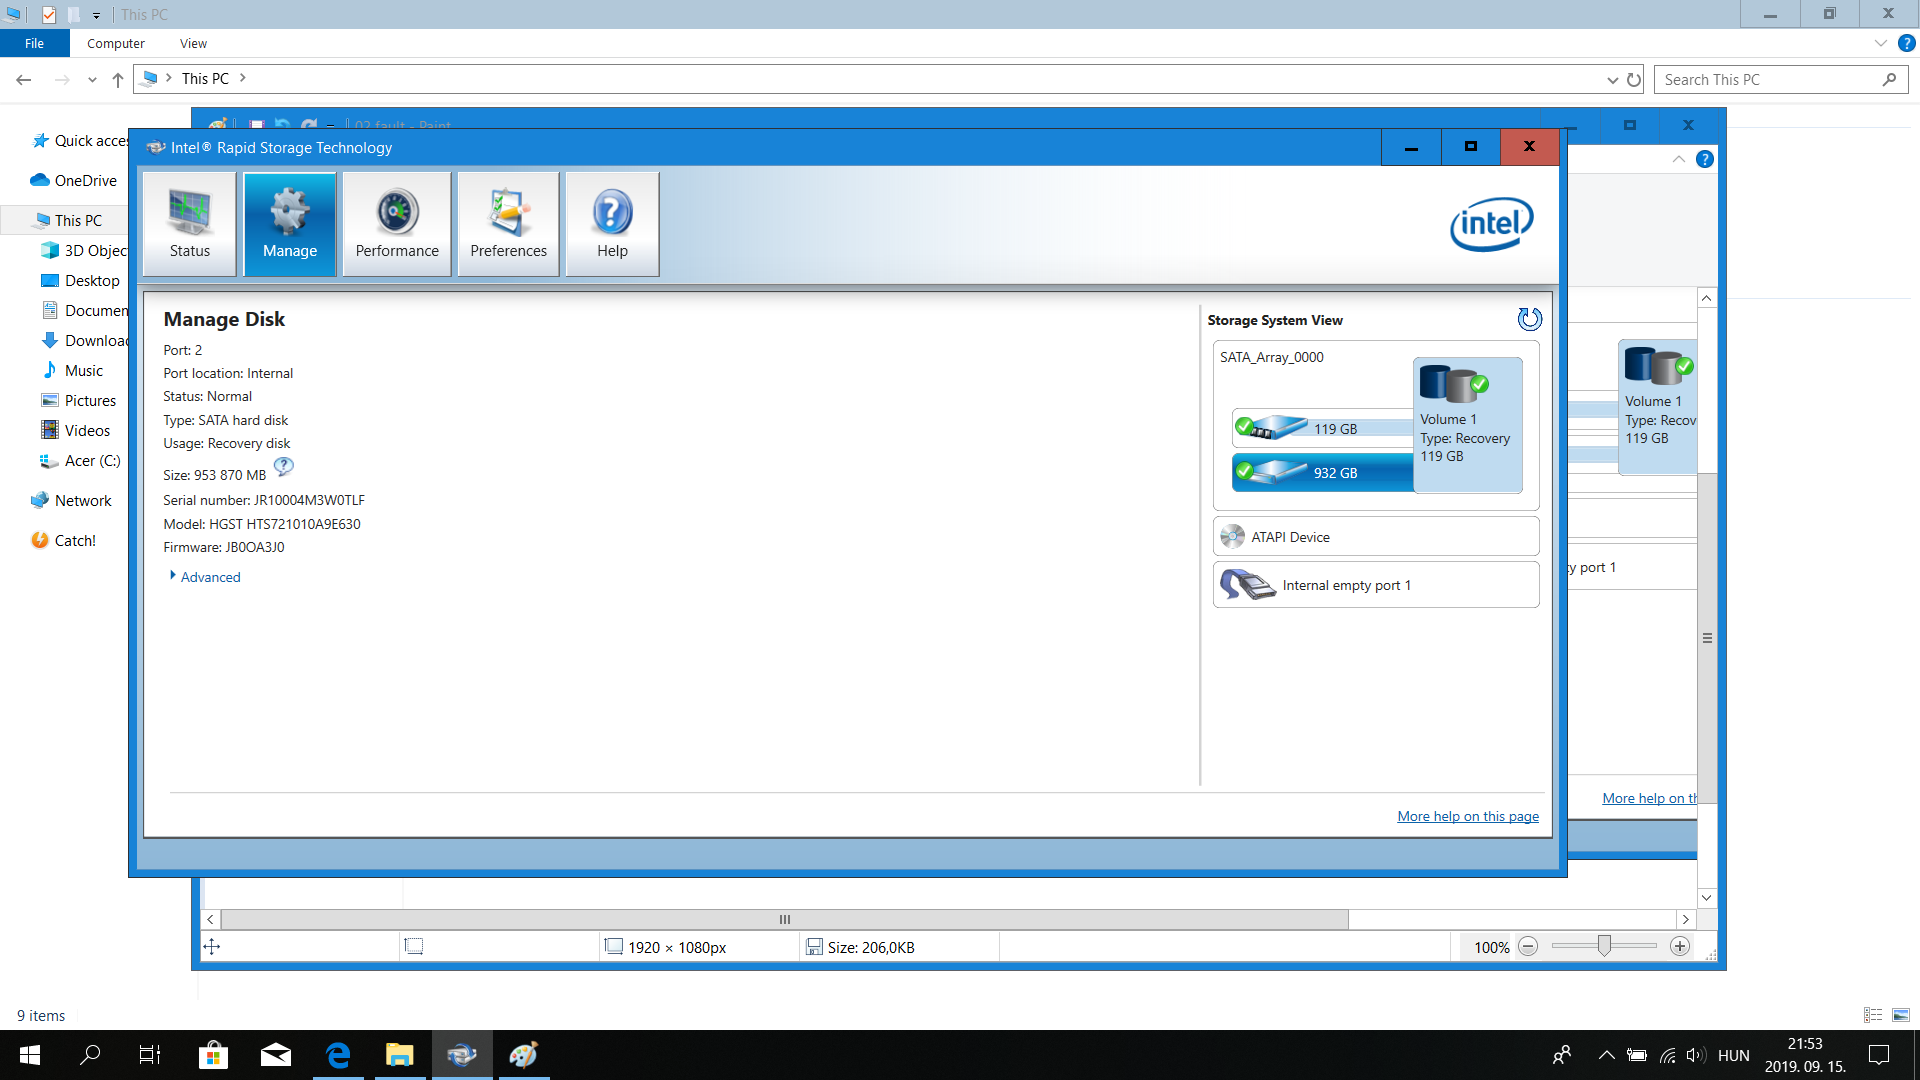Select Network in navigation pane
Viewport: 1920px width, 1080px height.
tap(72, 501)
